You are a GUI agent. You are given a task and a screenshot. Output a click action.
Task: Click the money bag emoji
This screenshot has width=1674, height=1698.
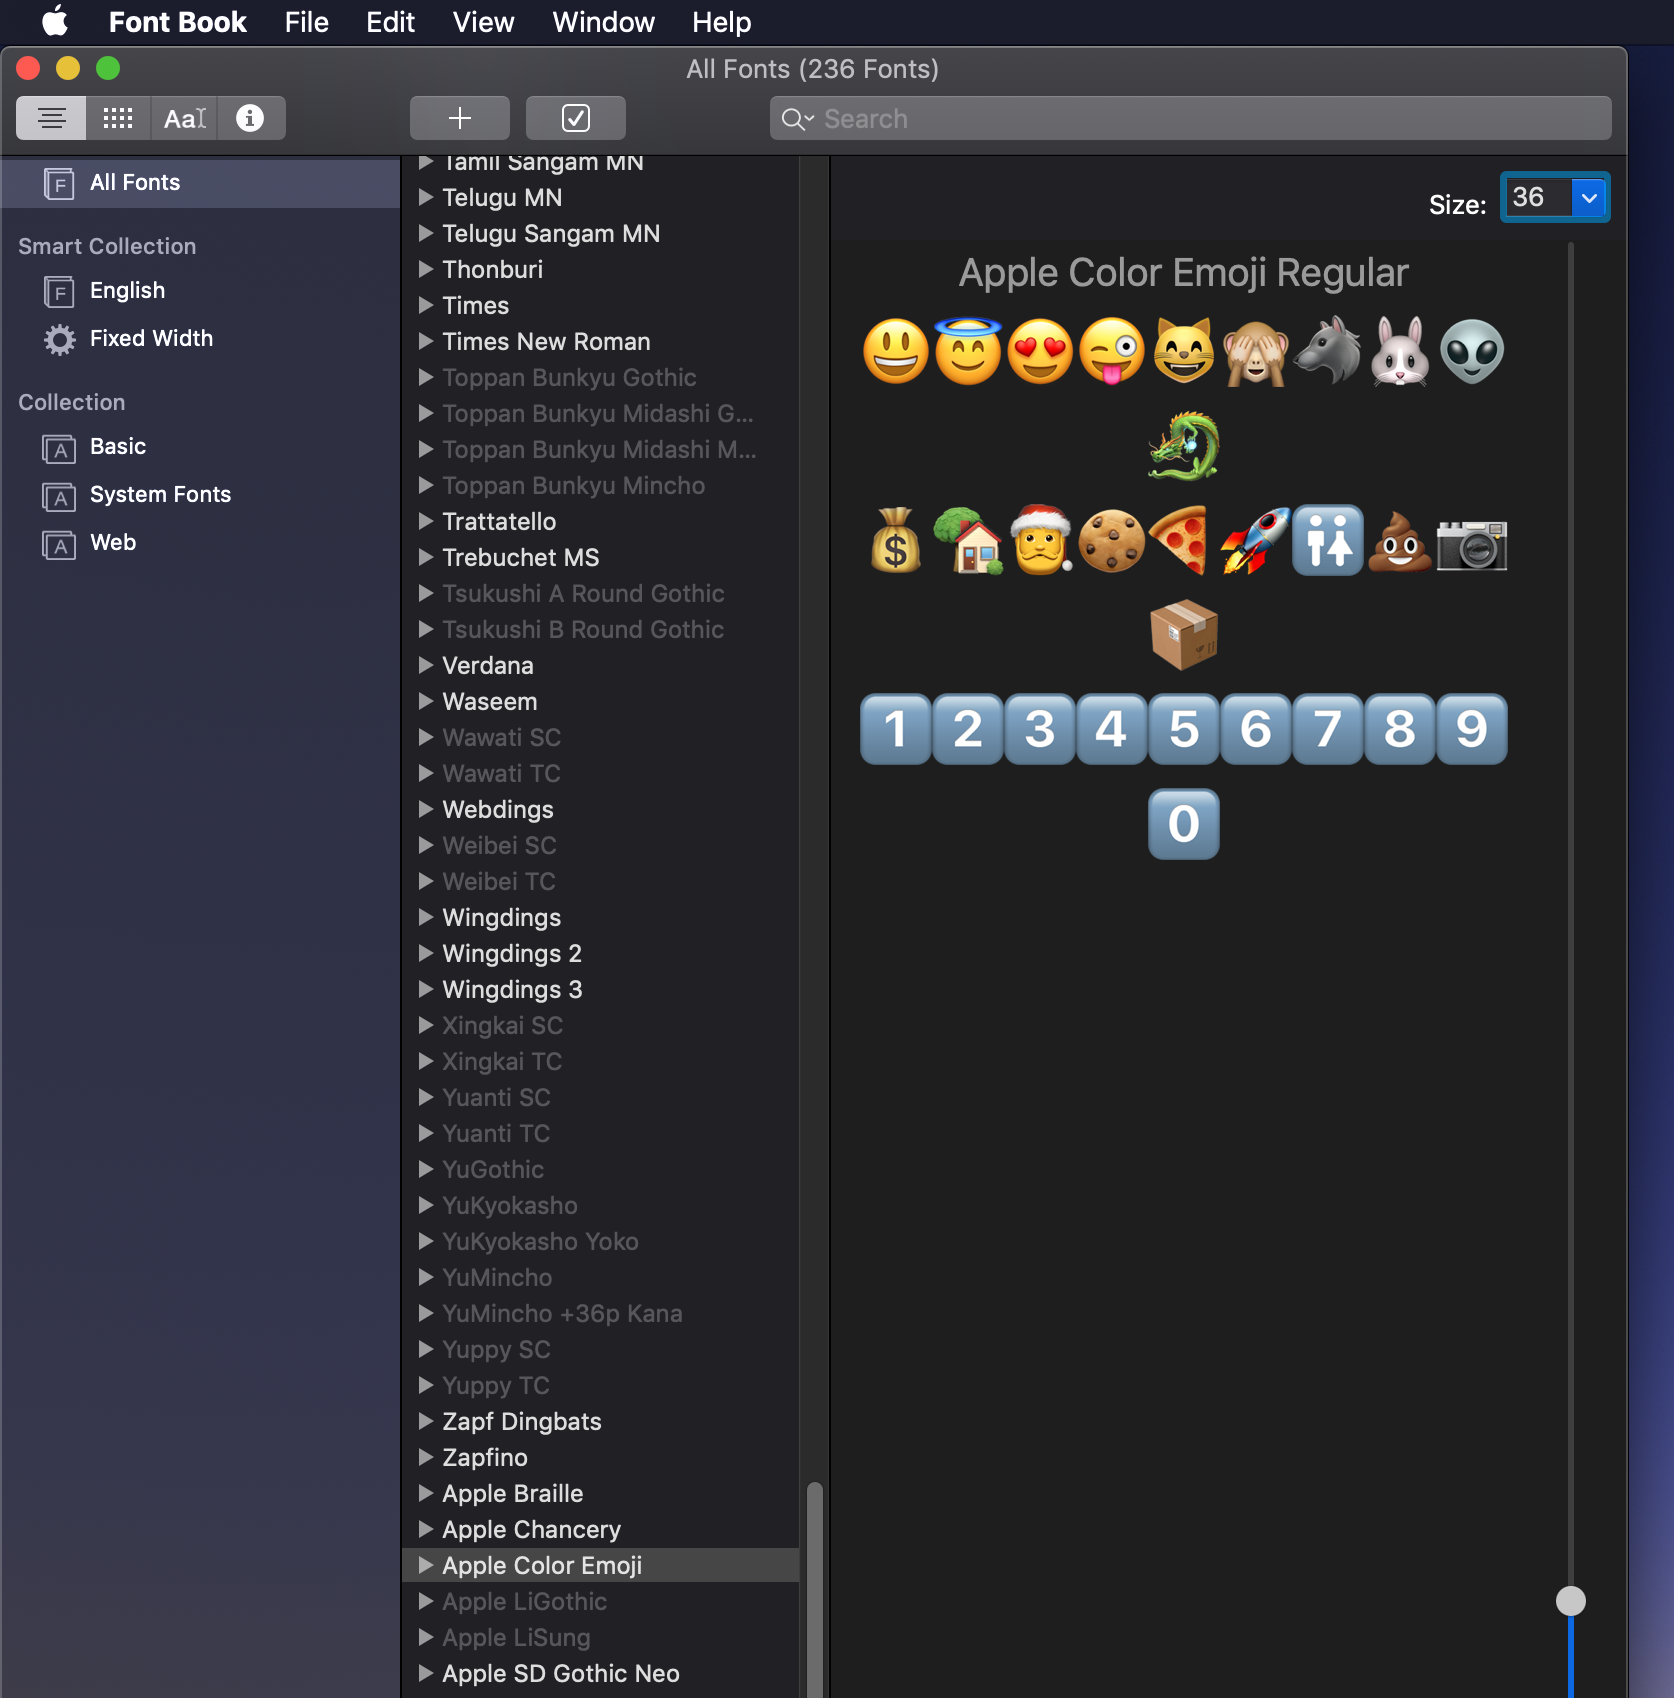tap(896, 540)
